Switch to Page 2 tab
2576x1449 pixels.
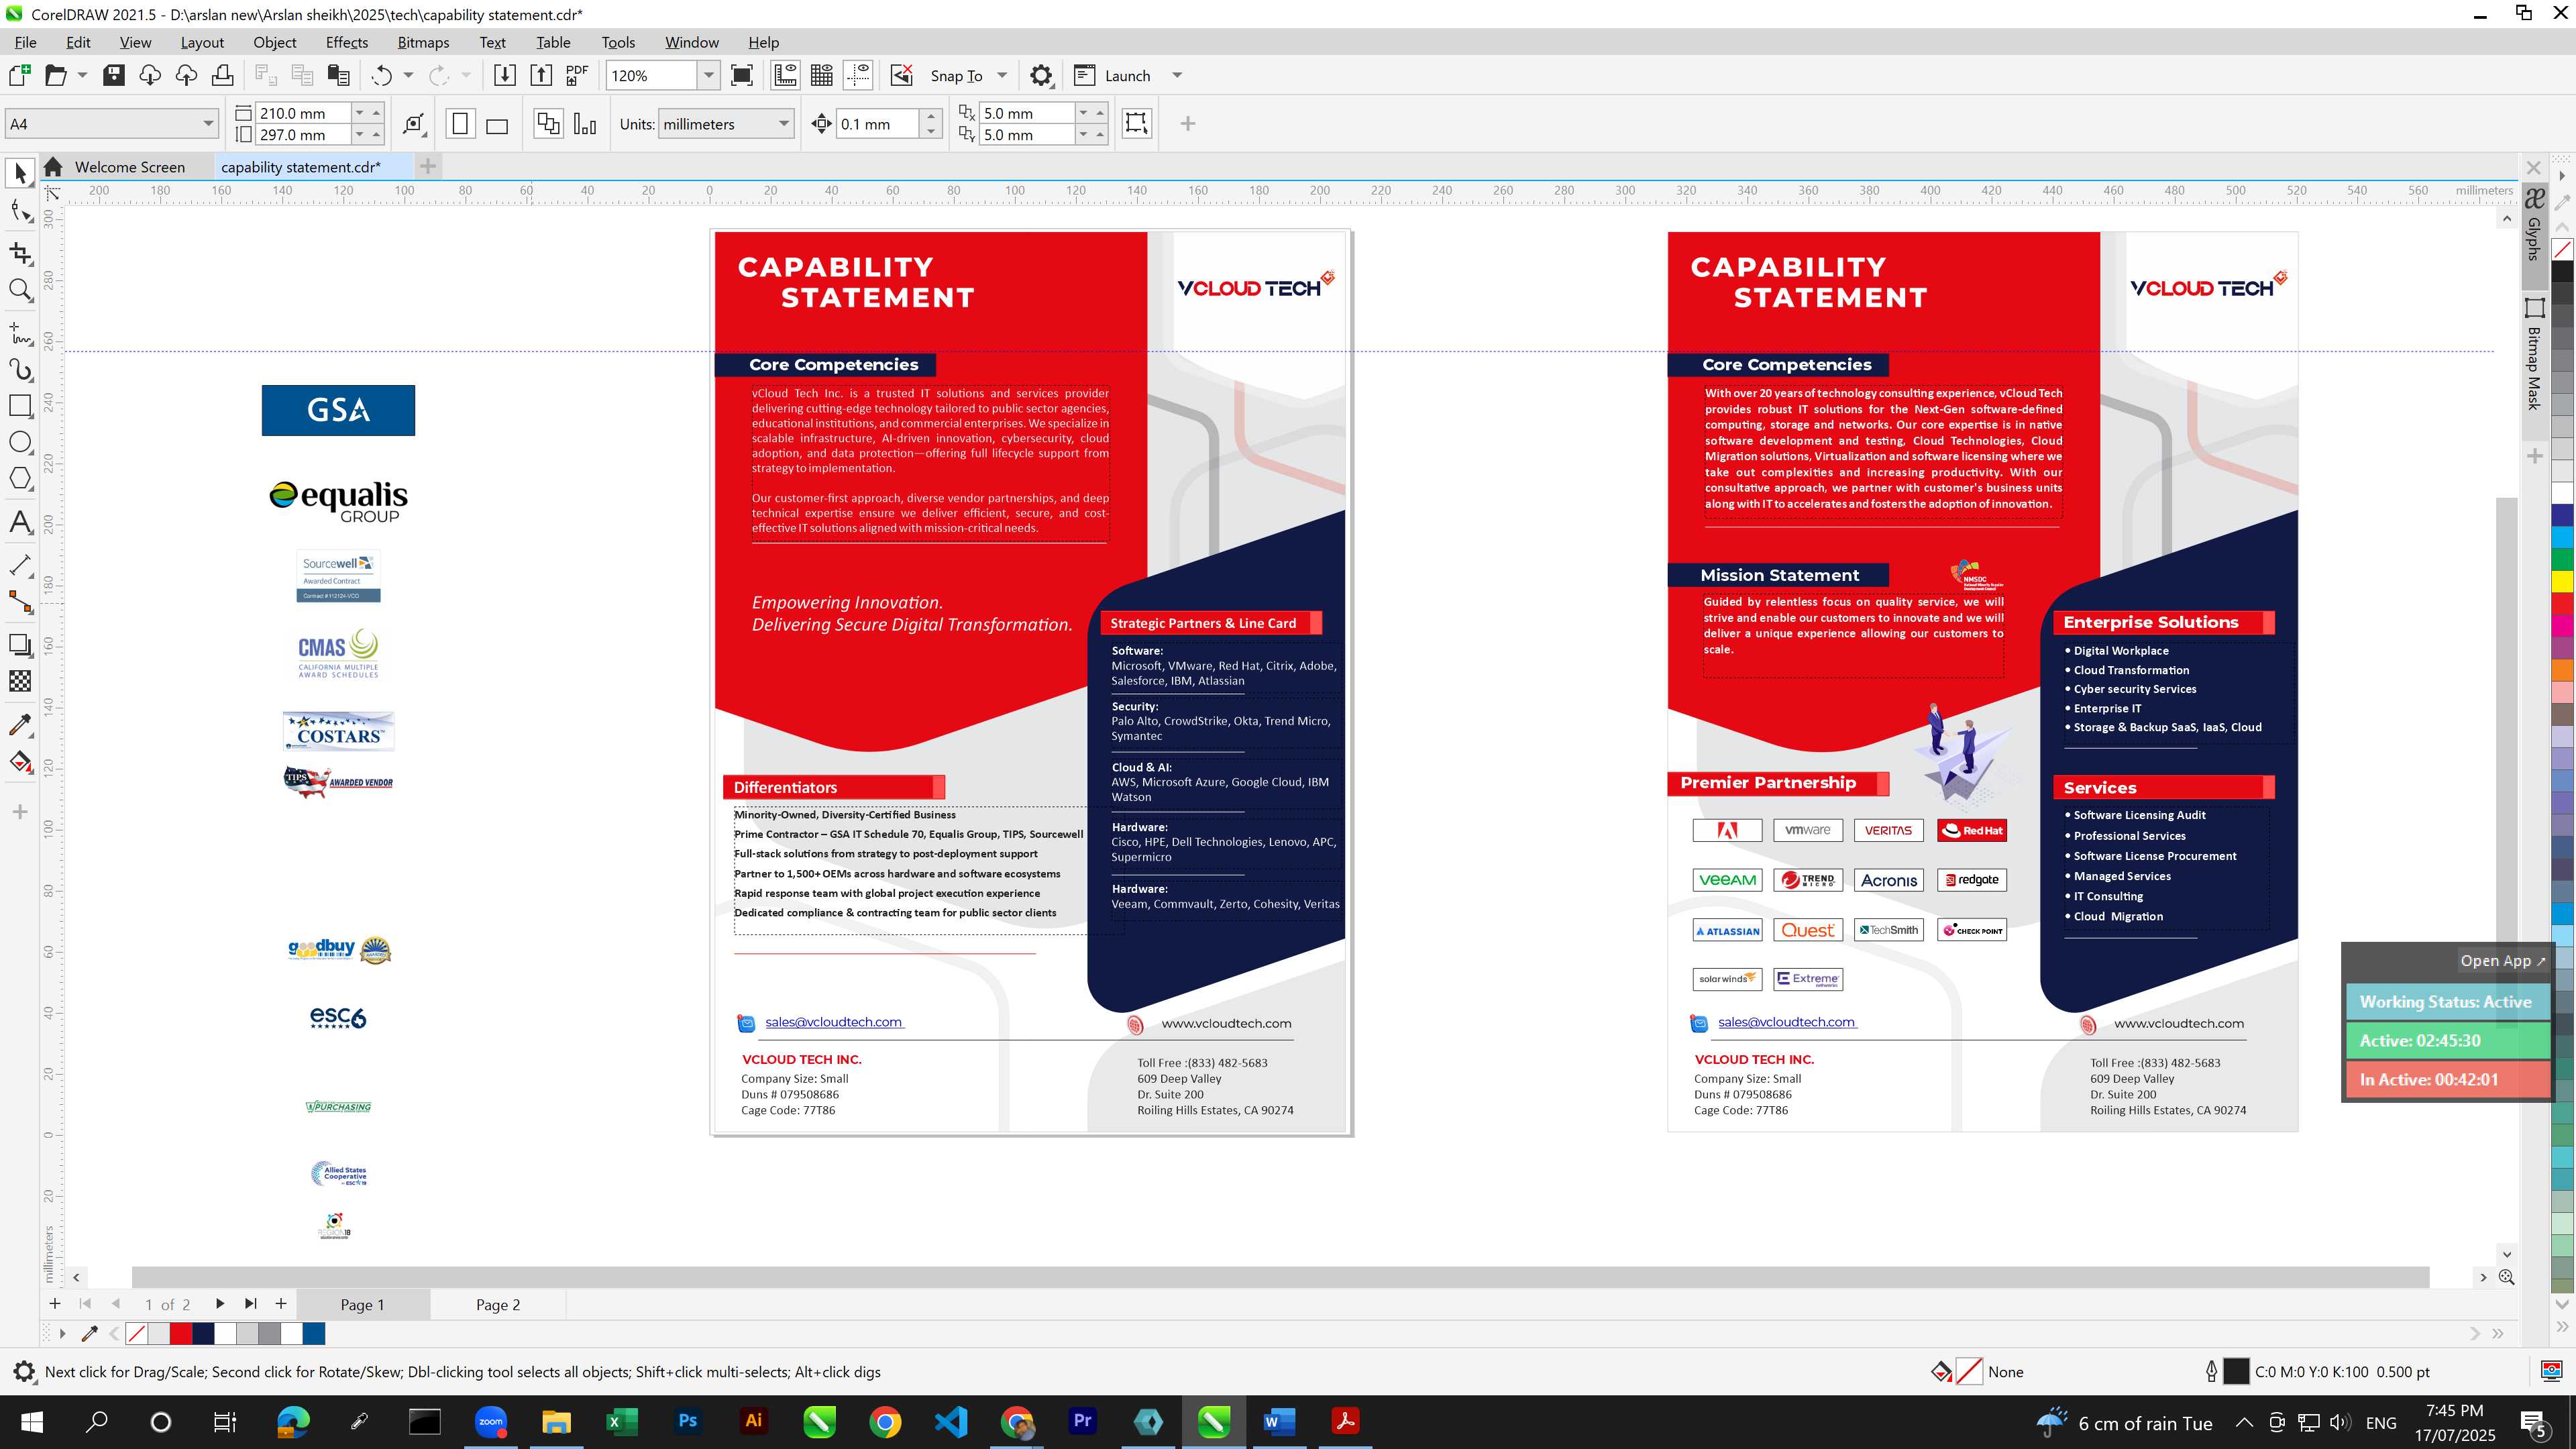498,1304
